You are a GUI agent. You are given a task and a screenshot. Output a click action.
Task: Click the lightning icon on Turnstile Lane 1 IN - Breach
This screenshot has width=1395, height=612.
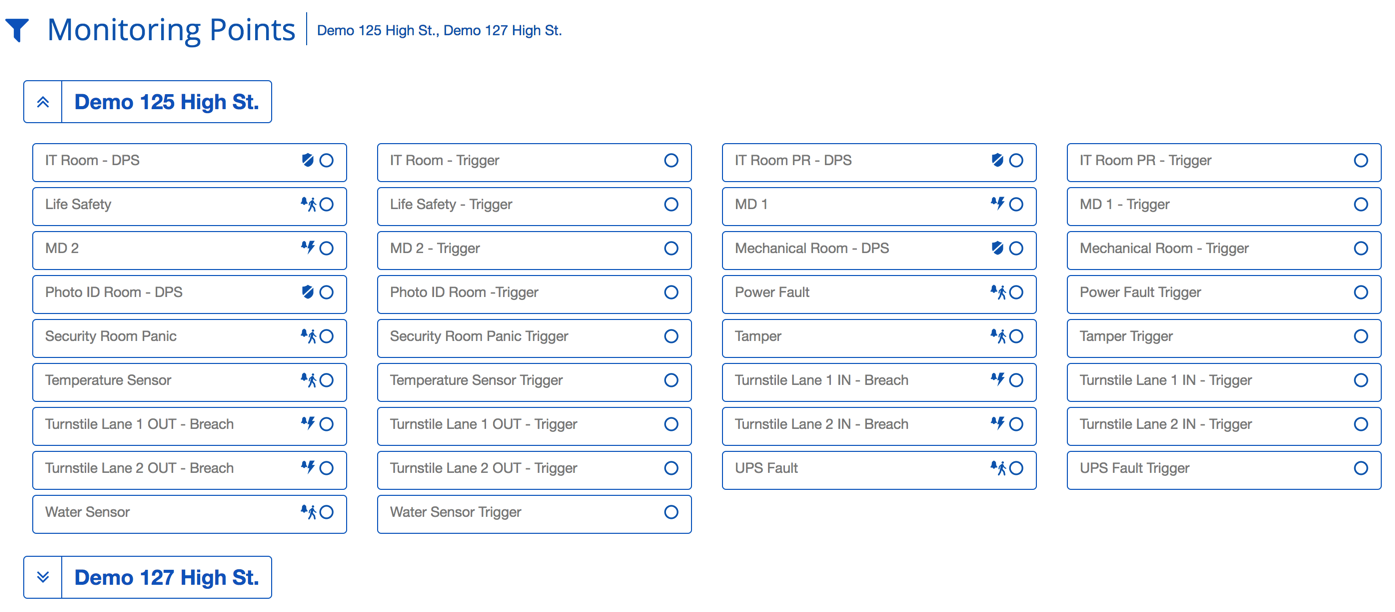(x=1000, y=381)
